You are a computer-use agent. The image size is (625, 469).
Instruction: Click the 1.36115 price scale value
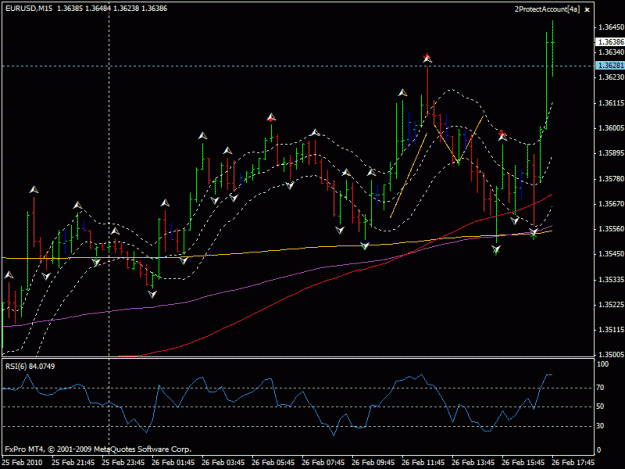coord(611,103)
